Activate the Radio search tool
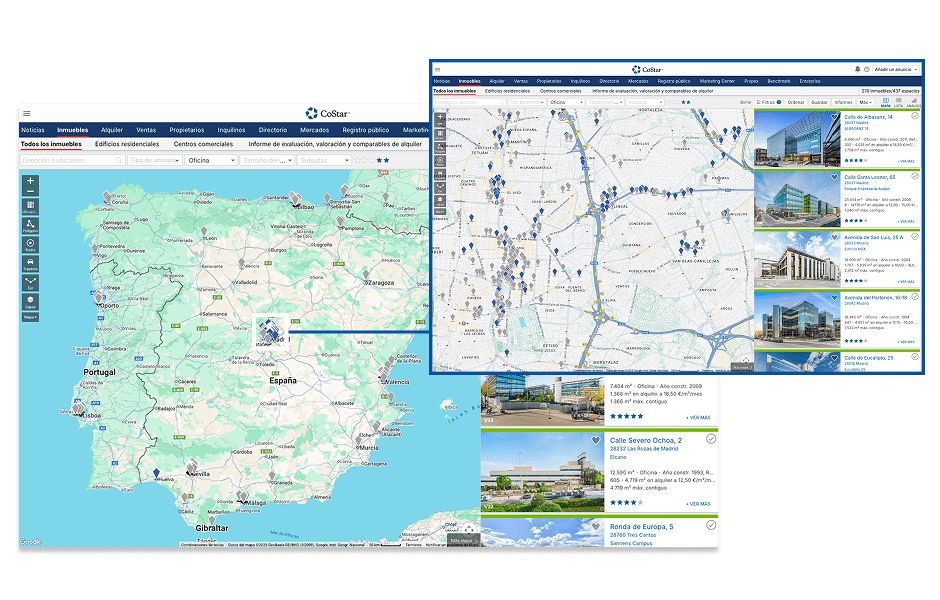 point(30,244)
